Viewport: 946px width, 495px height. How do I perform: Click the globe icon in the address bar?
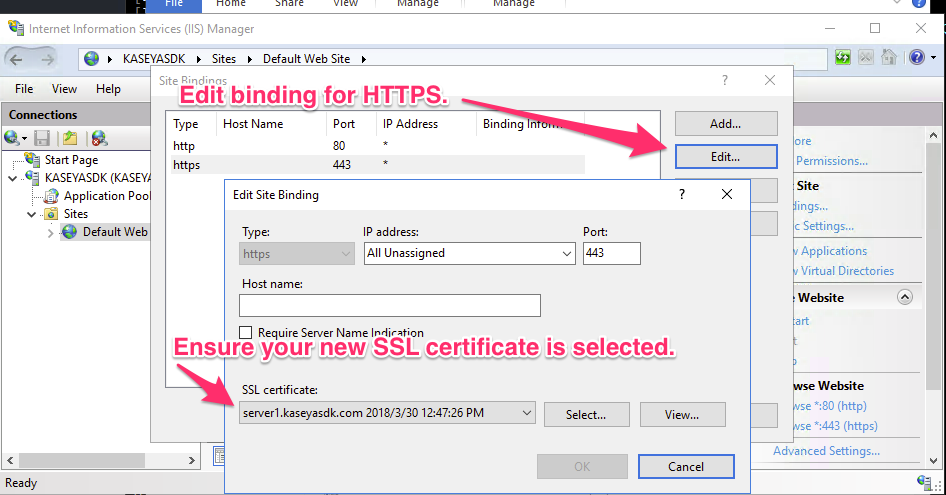(92, 59)
